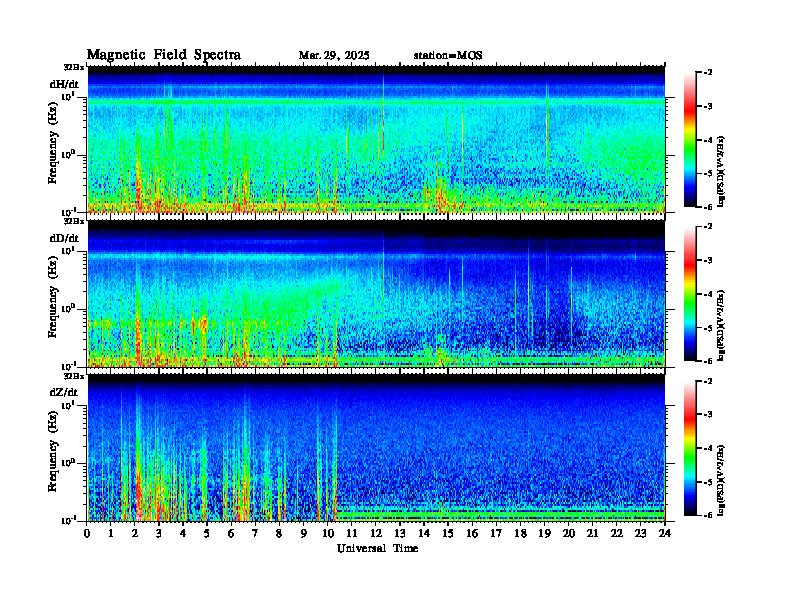
Task: Click hour '15' on the time axis
Action: click(x=448, y=533)
